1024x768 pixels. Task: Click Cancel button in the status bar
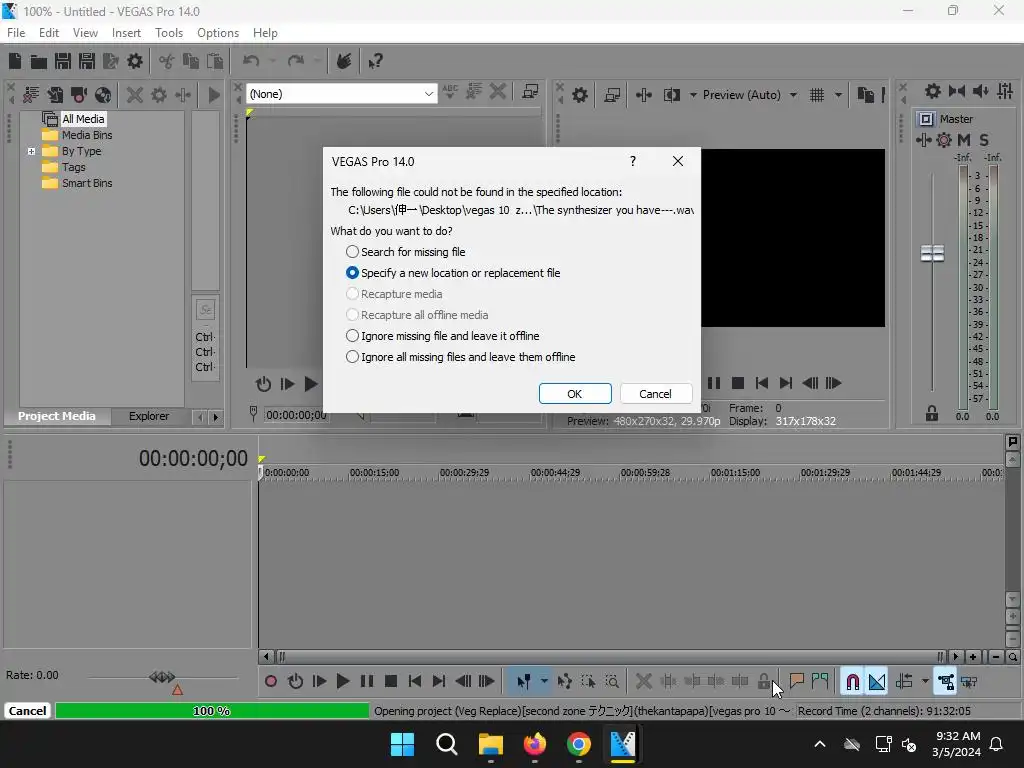[x=27, y=711]
